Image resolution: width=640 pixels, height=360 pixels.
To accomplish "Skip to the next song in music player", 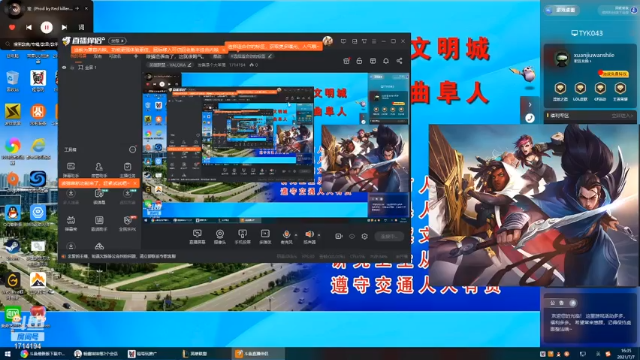I will pyautogui.click(x=64, y=27).
